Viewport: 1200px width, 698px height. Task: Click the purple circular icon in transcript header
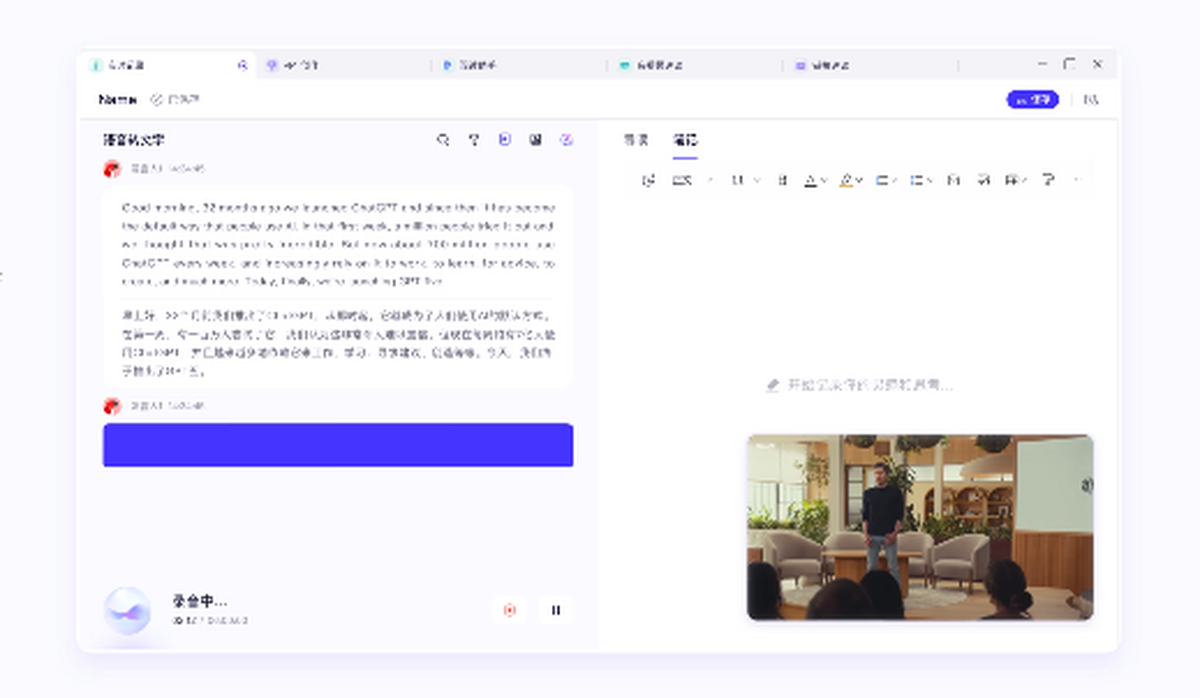click(567, 140)
